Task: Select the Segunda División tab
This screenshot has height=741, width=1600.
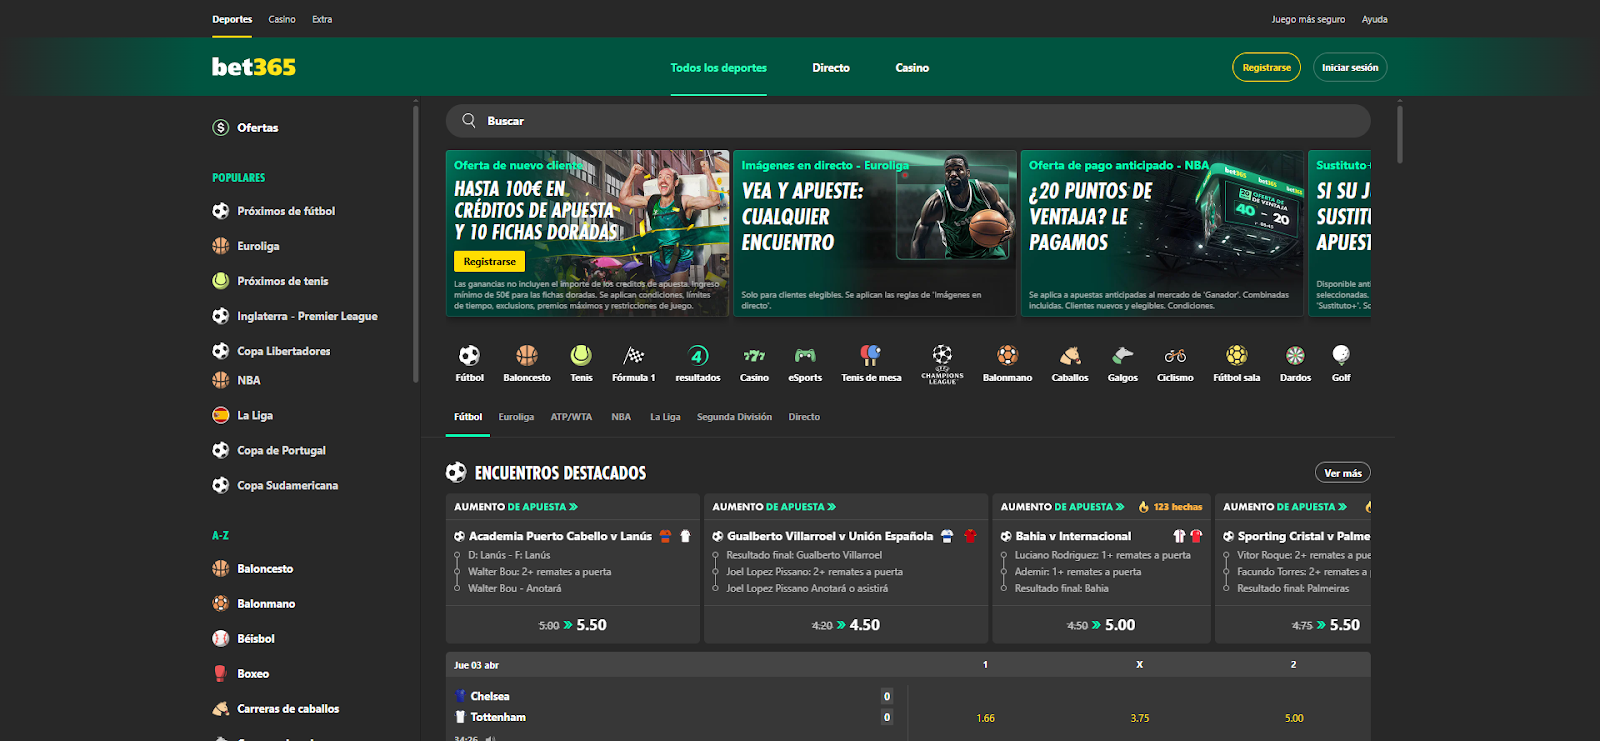Action: point(734,417)
